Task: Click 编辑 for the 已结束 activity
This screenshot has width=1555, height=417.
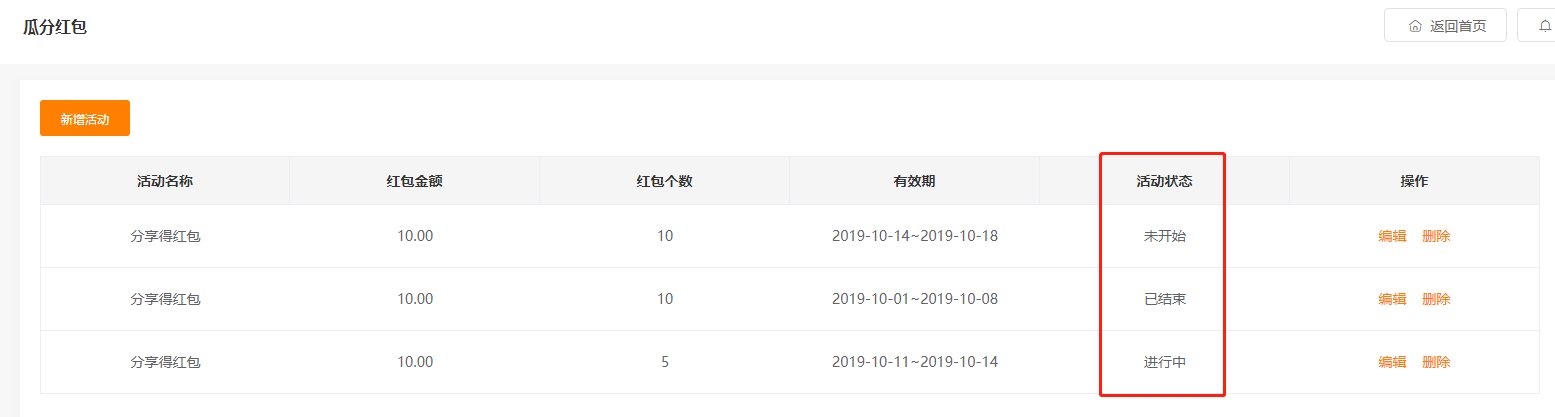Action: 1392,299
